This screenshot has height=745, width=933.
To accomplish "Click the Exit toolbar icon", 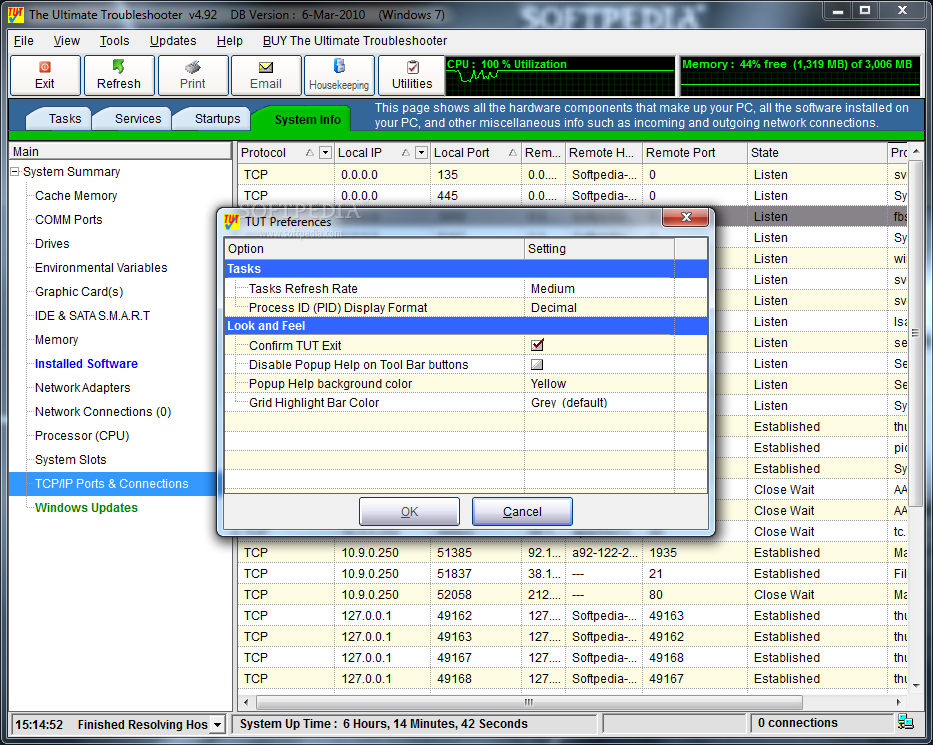I will [x=45, y=67].
